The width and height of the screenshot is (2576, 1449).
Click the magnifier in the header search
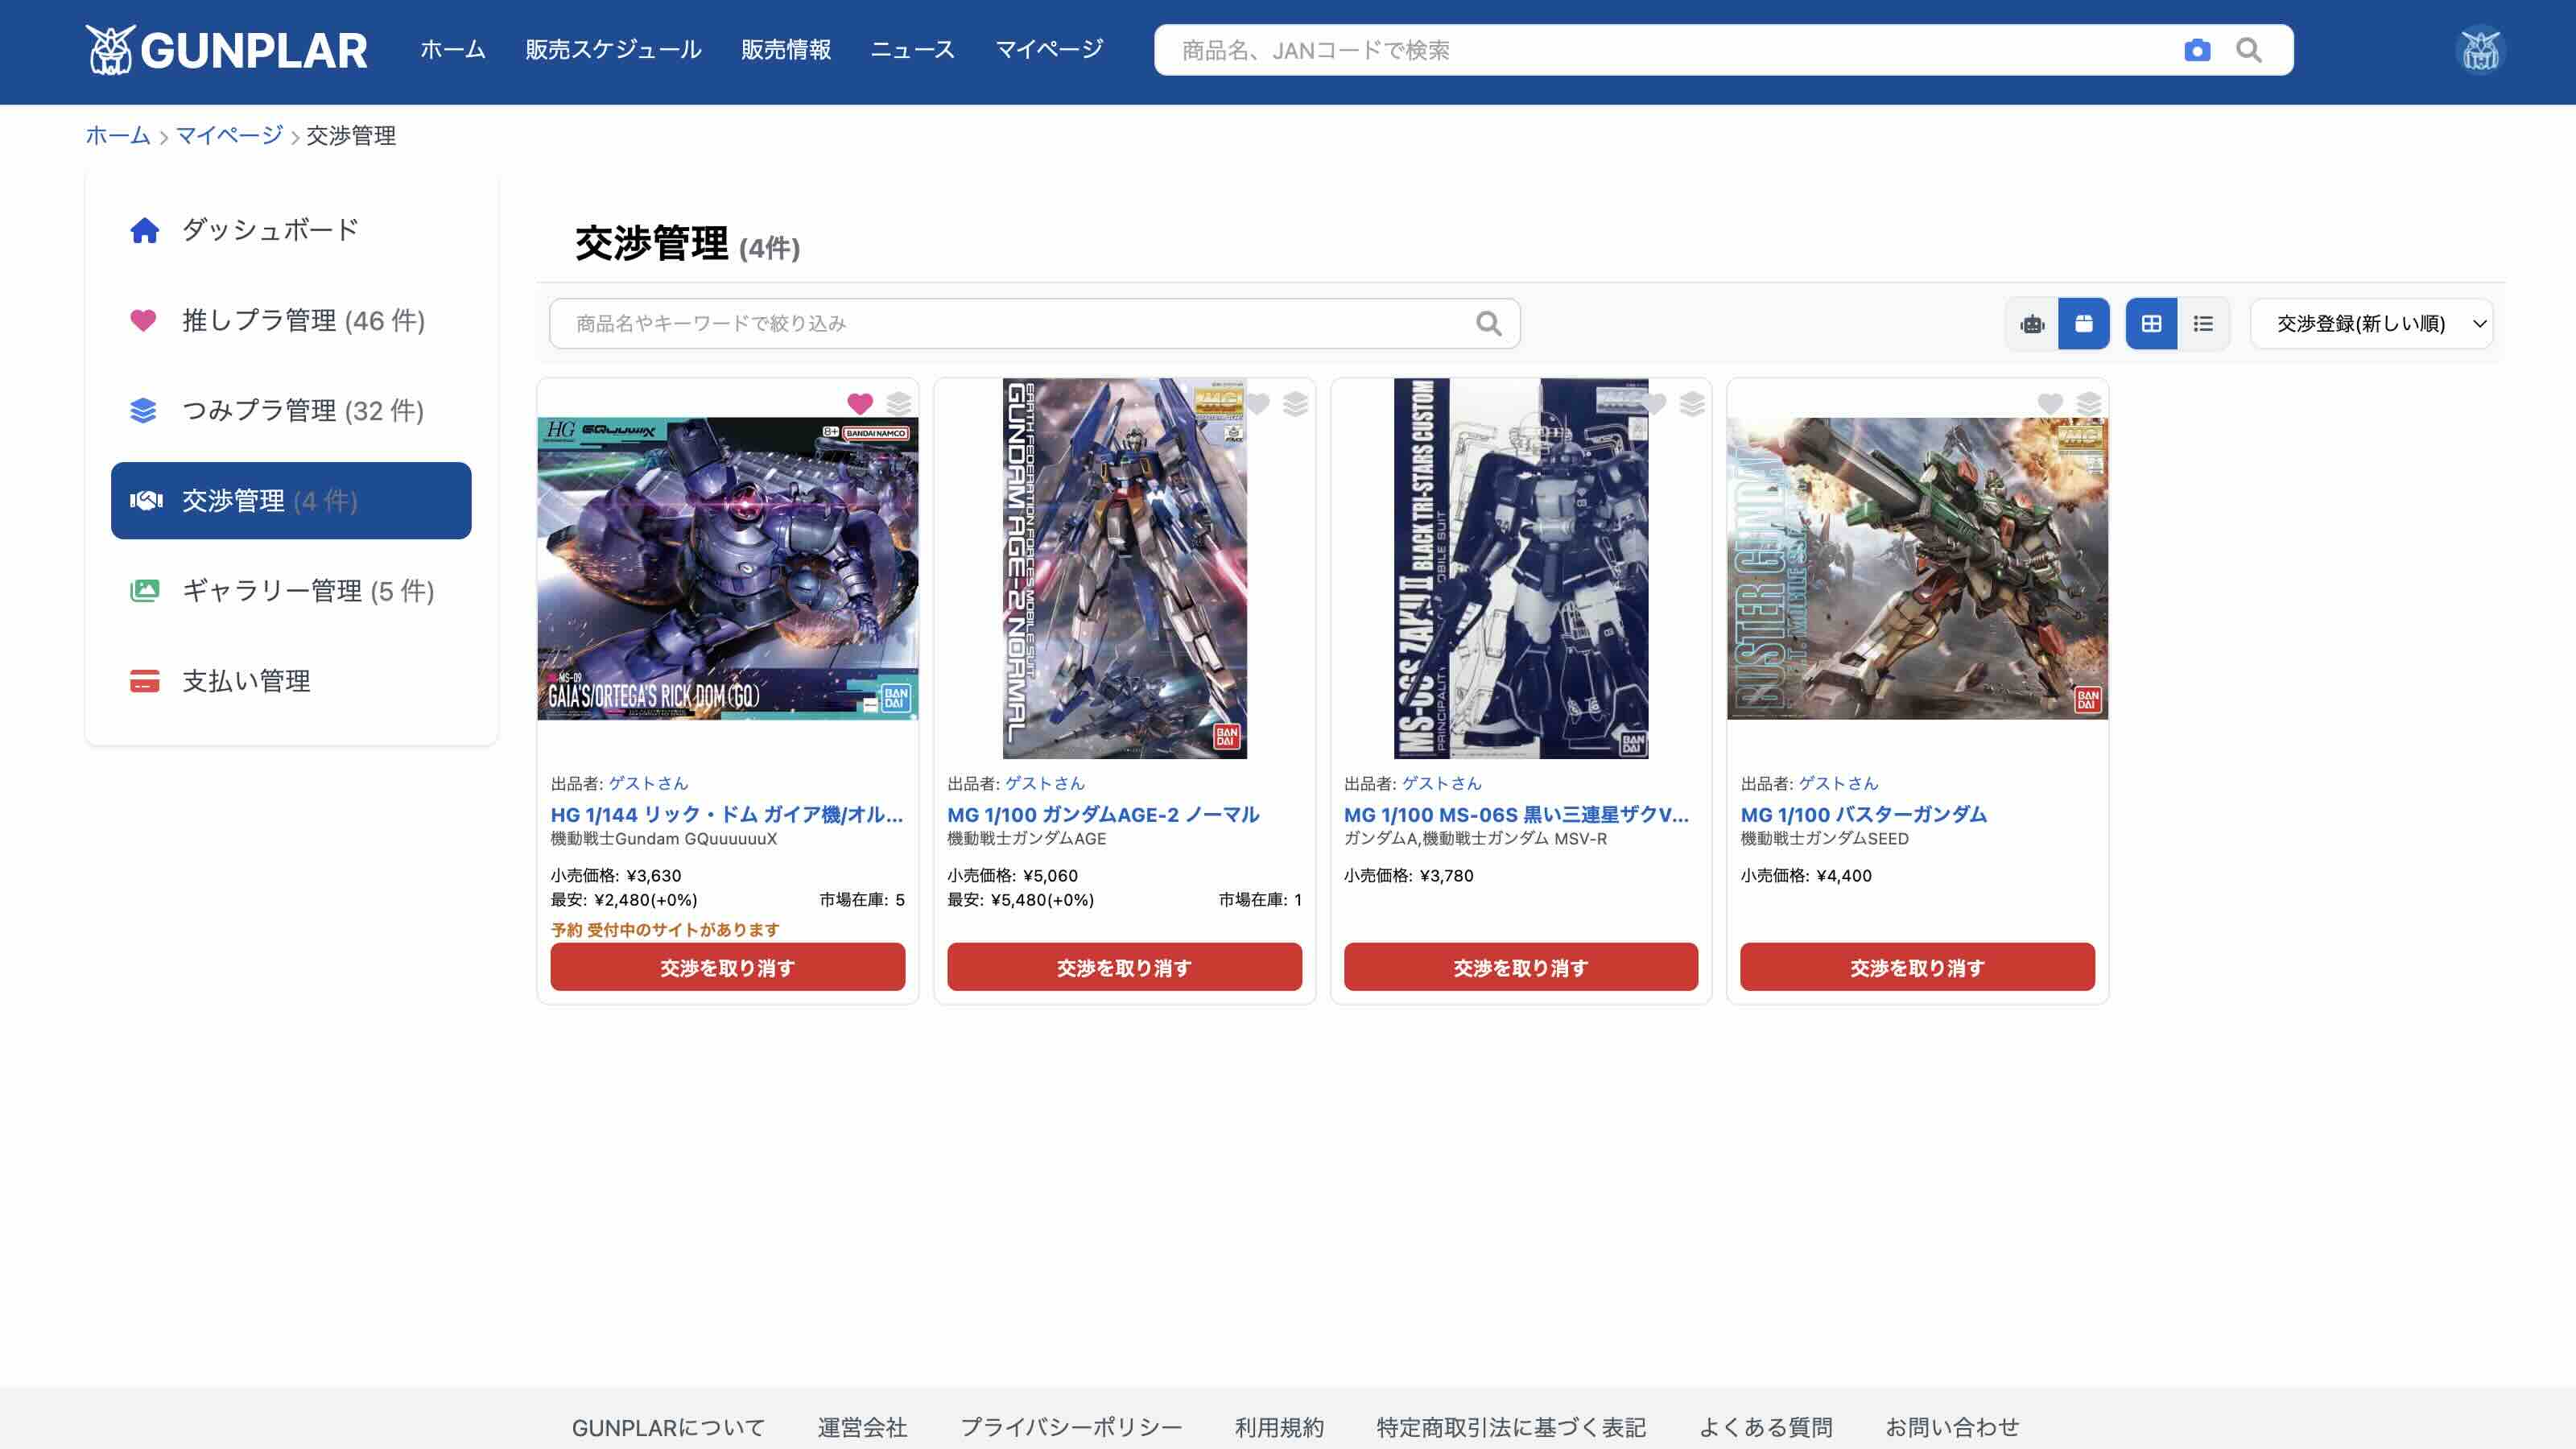(2249, 50)
